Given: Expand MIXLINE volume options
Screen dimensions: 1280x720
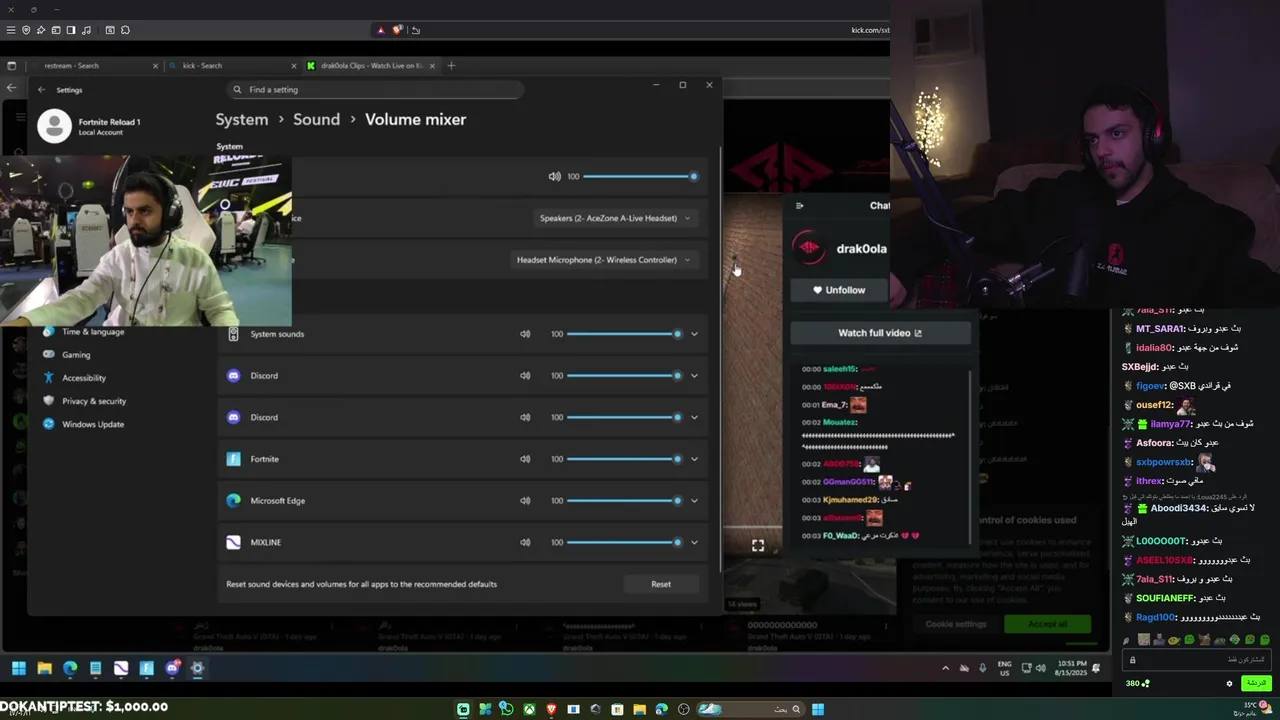Looking at the screenshot, I should pyautogui.click(x=694, y=542).
